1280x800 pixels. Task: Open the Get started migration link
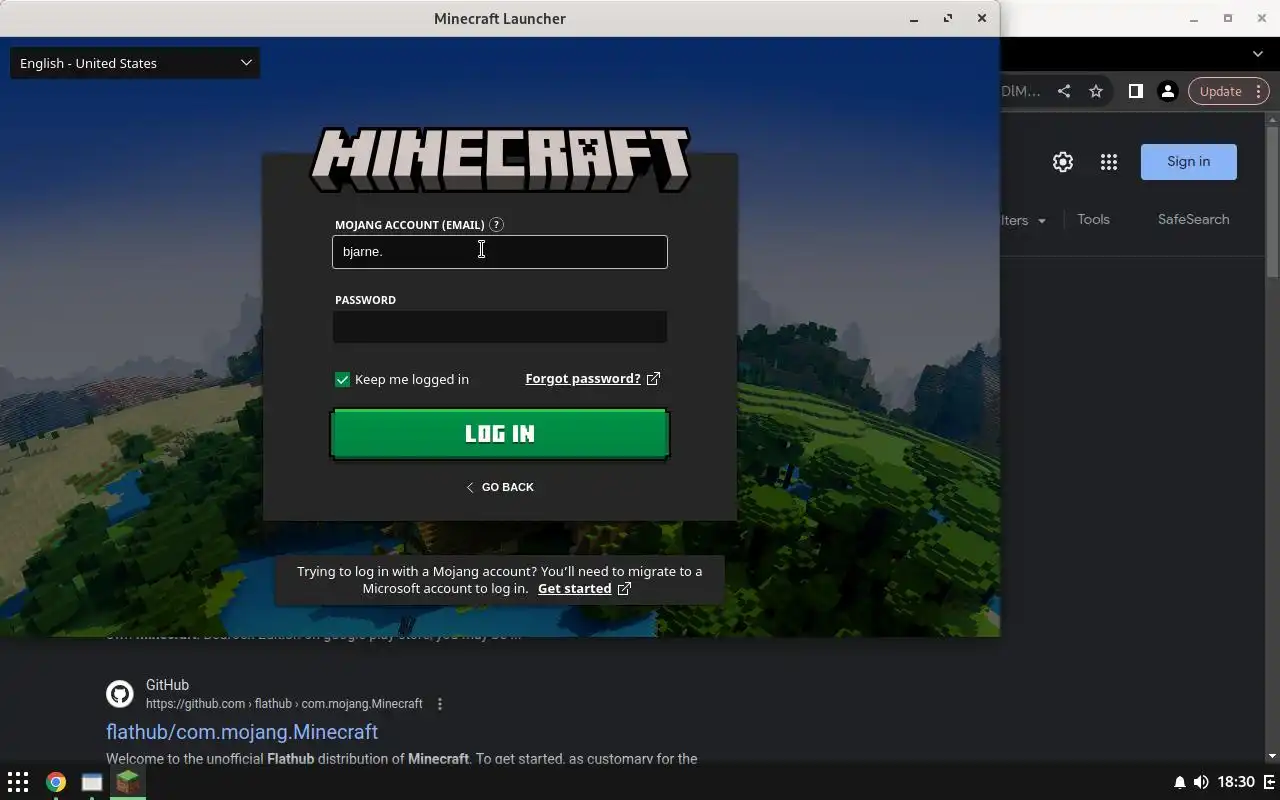click(574, 589)
